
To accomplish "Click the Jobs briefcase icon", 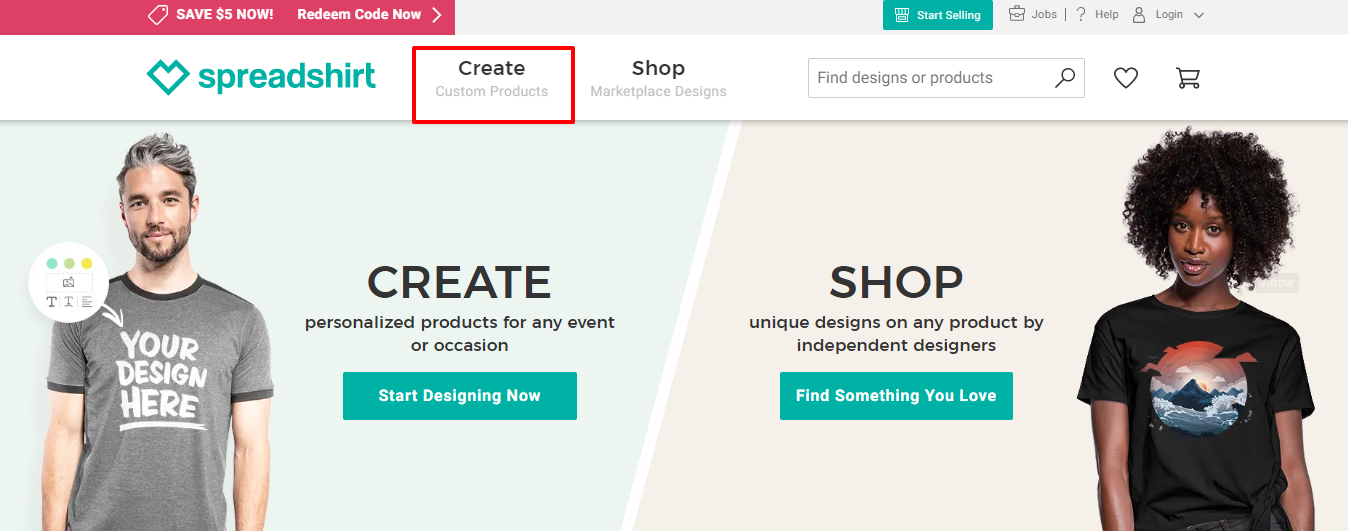I will click(x=1017, y=14).
